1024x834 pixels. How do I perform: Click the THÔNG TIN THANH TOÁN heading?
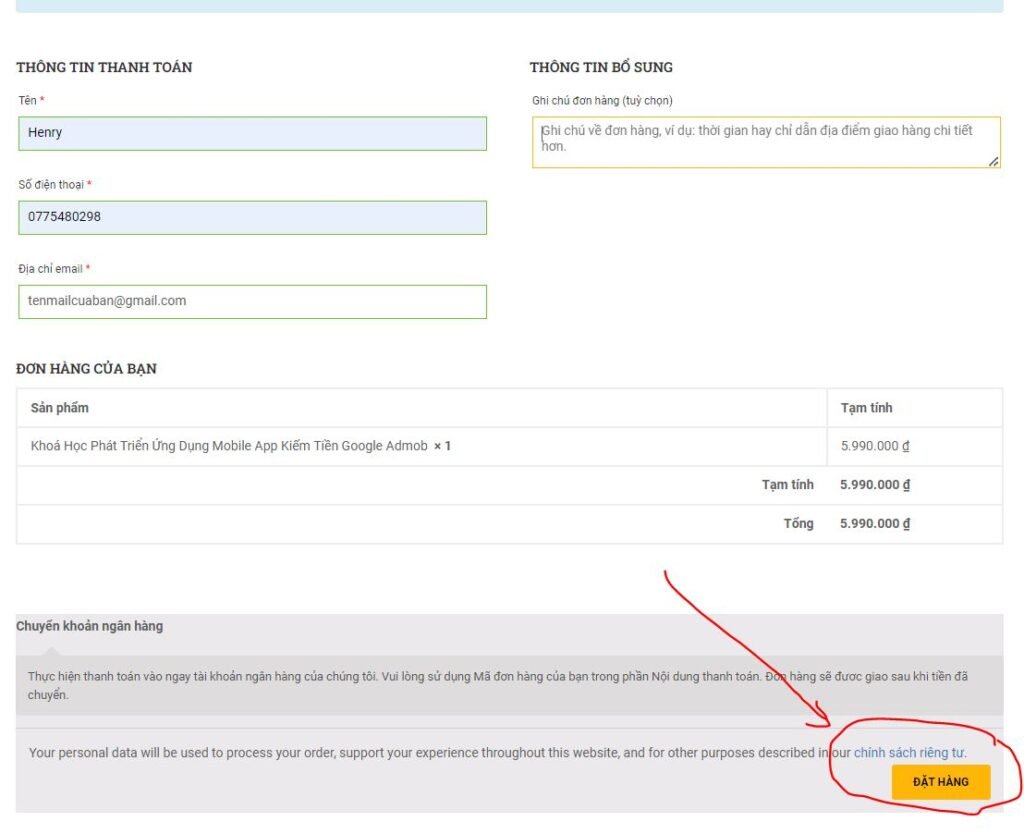[x=104, y=67]
